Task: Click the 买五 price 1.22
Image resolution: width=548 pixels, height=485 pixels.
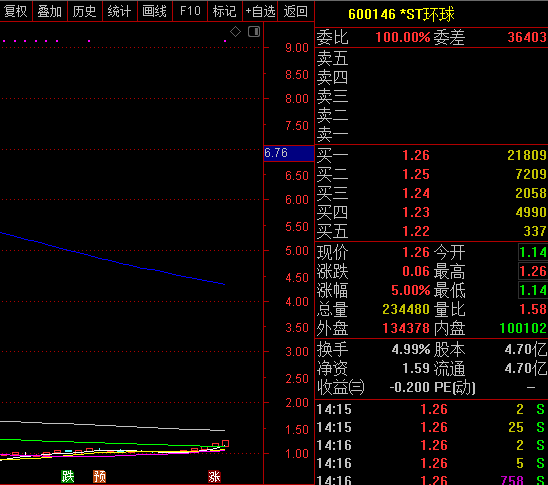Action: pyautogui.click(x=416, y=231)
